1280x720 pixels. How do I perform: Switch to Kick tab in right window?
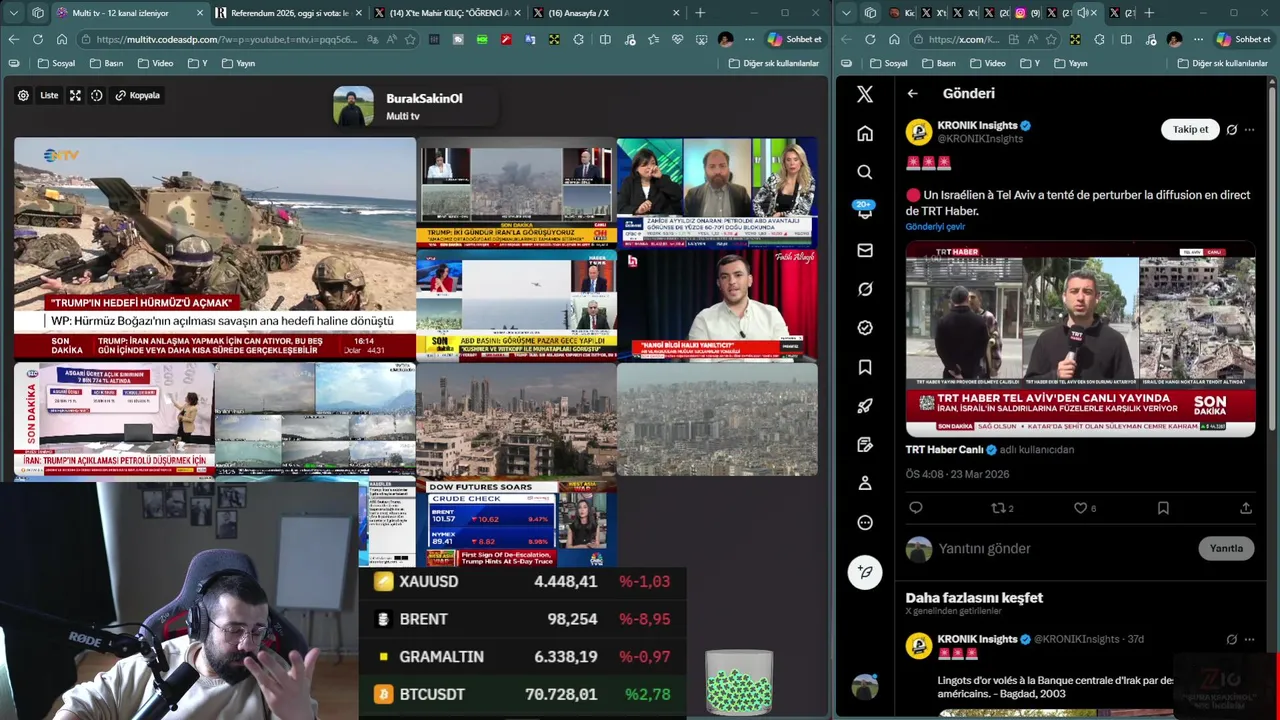[902, 13]
